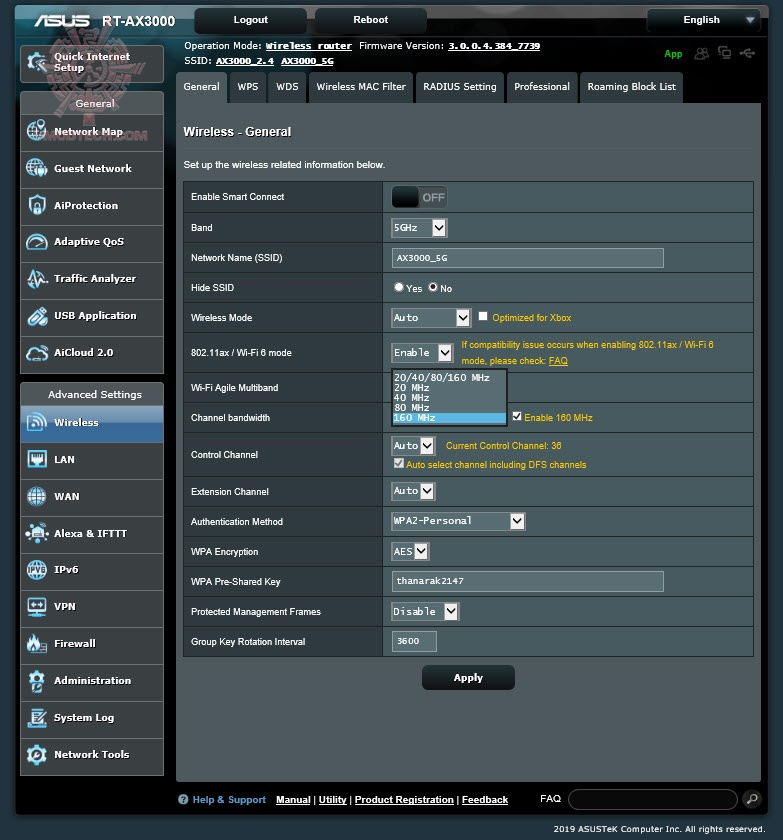Toggle the Enable Smart Connect switch

[419, 197]
